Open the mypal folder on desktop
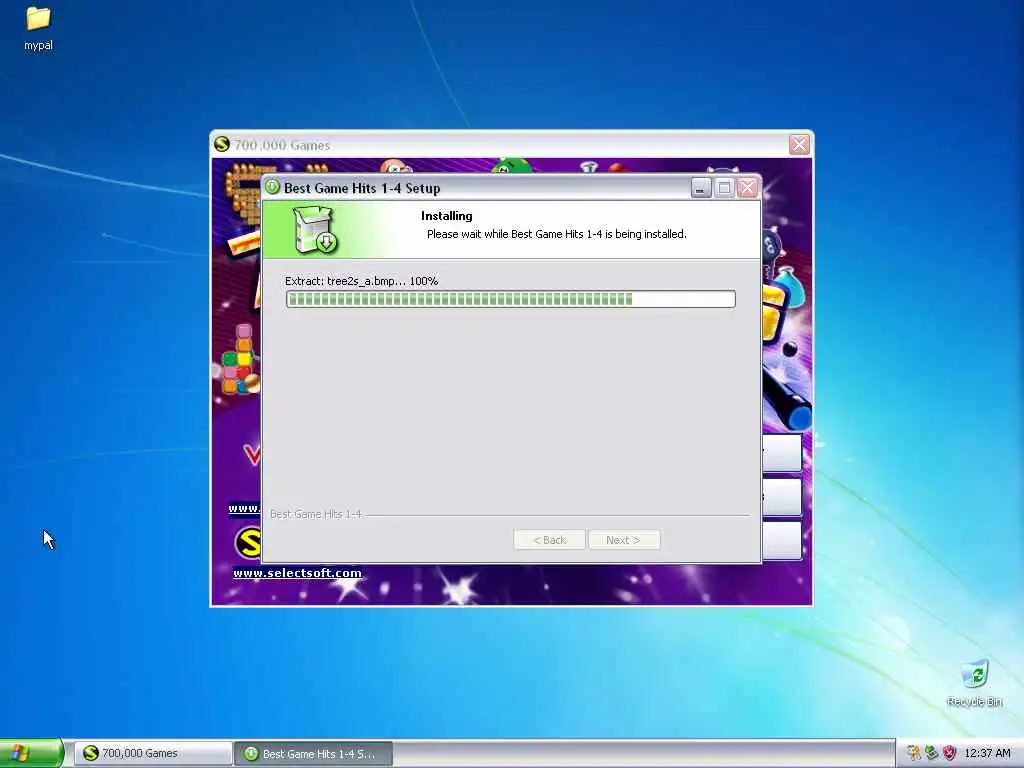The width and height of the screenshot is (1024, 768). point(38,28)
